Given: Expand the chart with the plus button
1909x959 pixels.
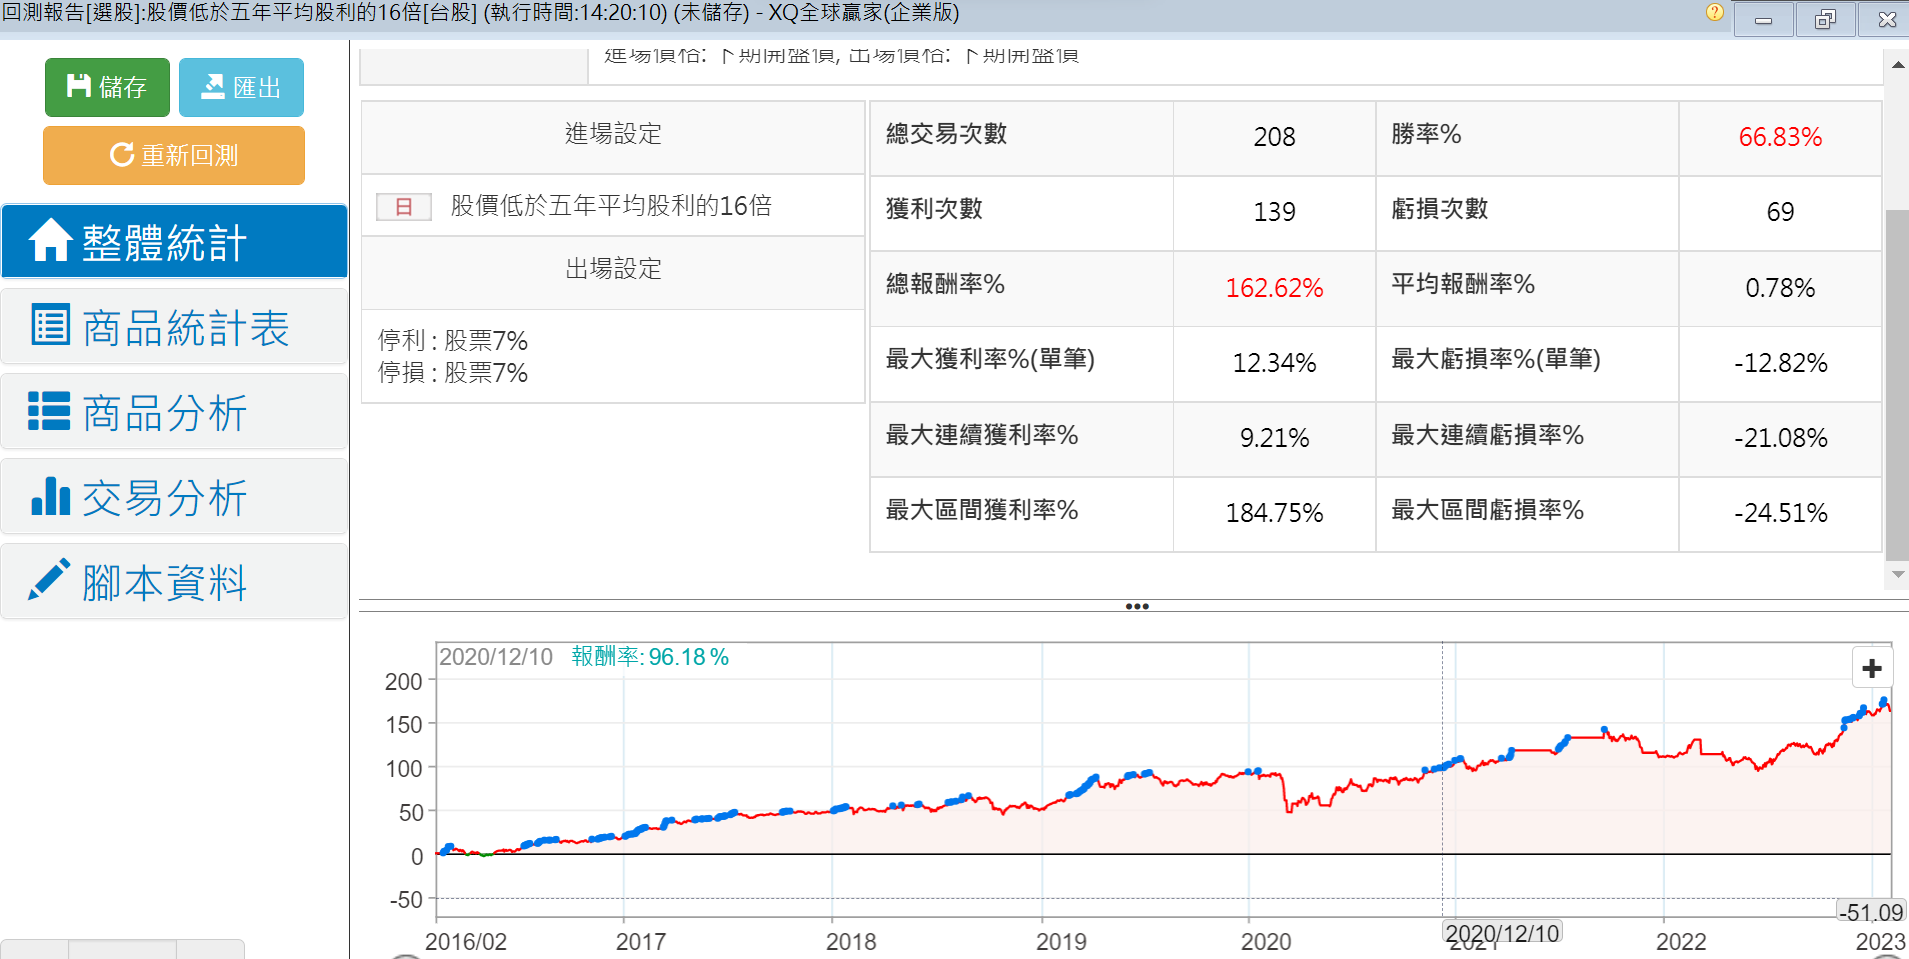Looking at the screenshot, I should (1872, 668).
